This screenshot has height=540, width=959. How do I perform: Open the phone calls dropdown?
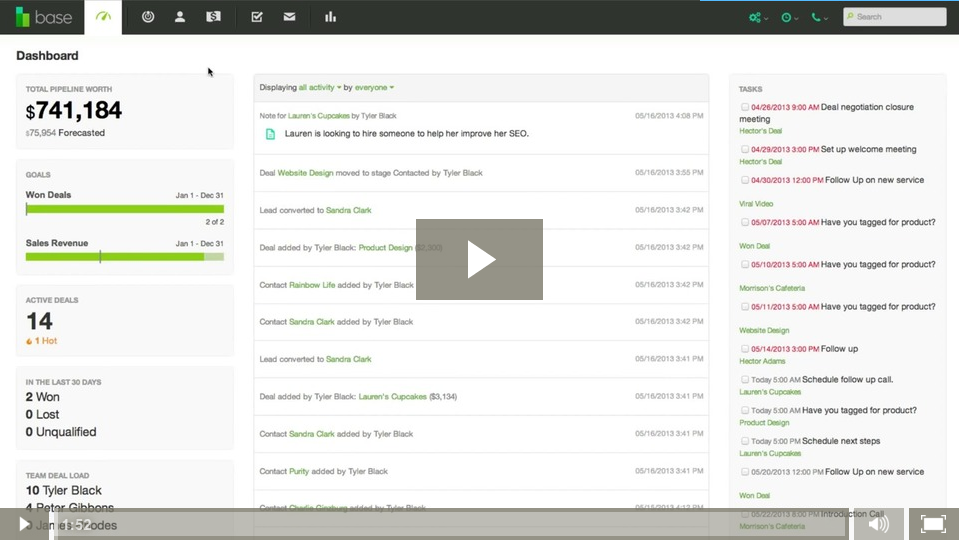(820, 17)
